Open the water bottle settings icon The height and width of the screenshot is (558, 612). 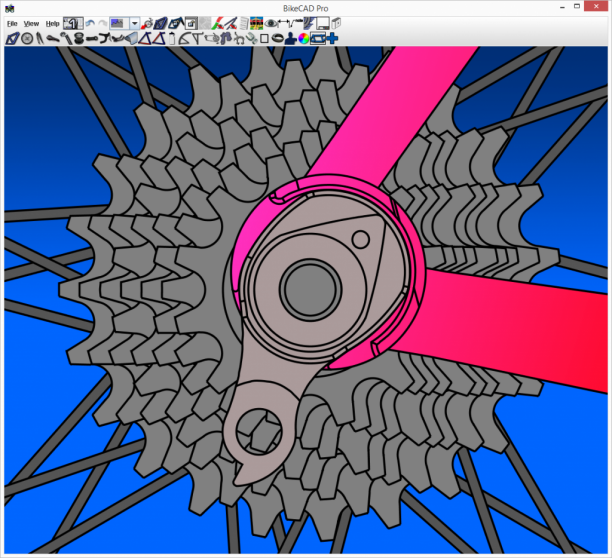click(172, 39)
